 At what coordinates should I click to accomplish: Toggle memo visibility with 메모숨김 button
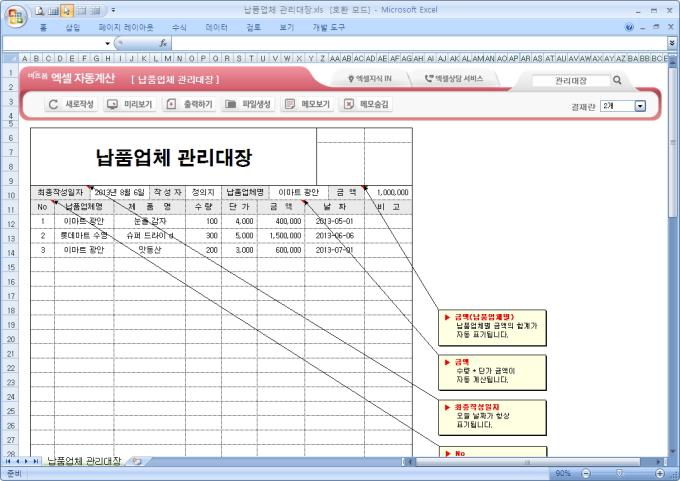[366, 104]
